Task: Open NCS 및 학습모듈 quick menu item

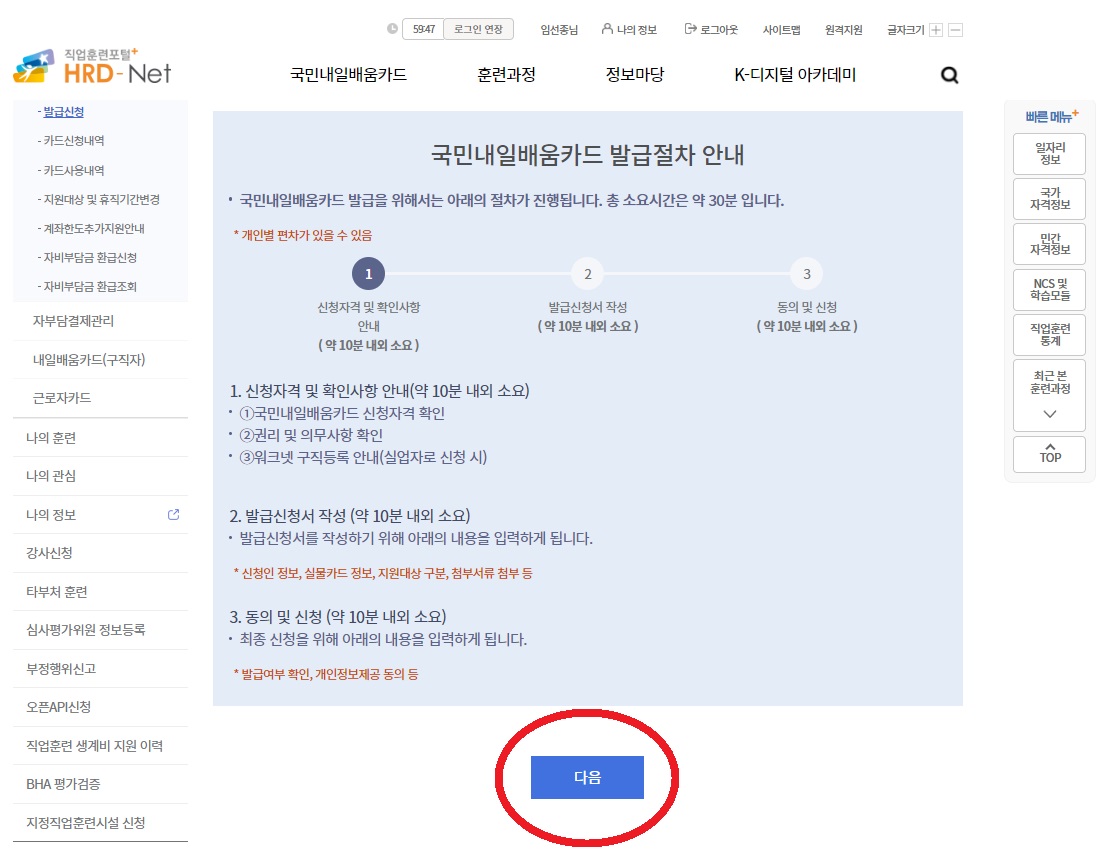Action: click(1049, 290)
